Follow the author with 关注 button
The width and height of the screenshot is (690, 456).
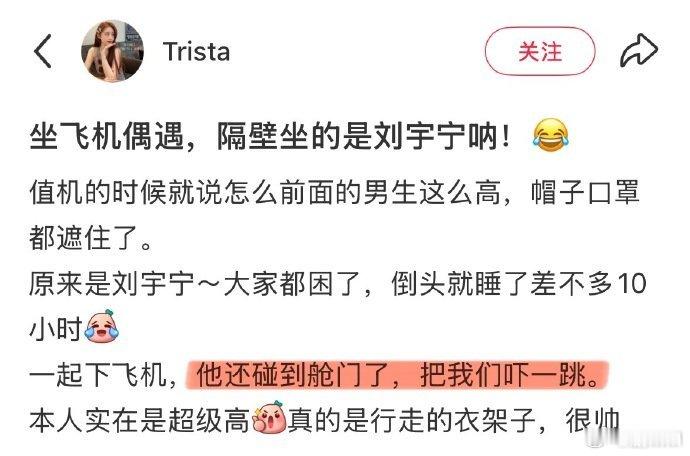pyautogui.click(x=540, y=51)
